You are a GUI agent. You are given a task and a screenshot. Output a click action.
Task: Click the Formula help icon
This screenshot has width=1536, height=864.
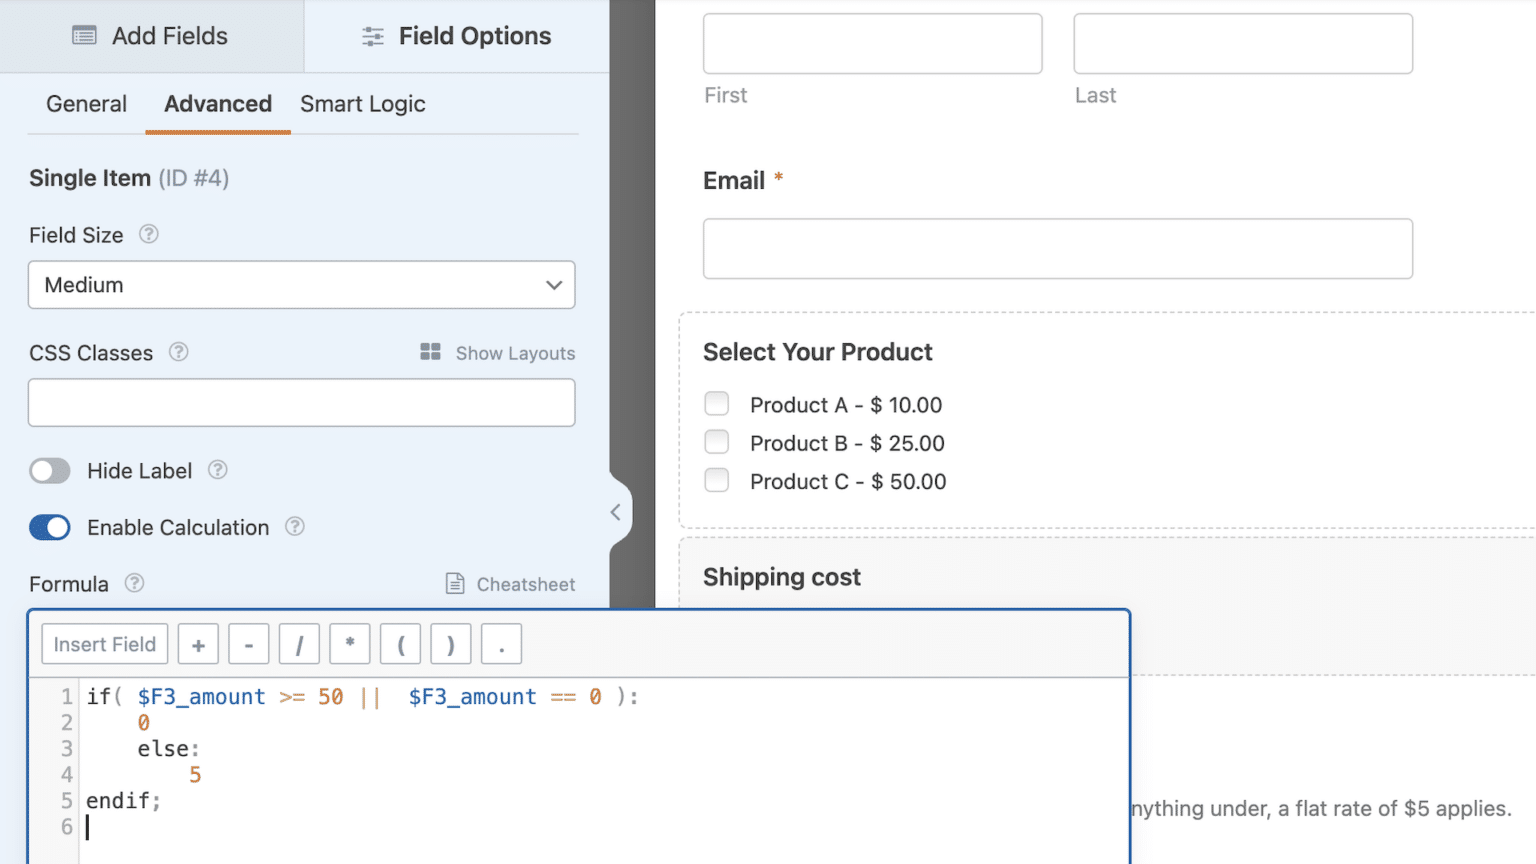134,583
